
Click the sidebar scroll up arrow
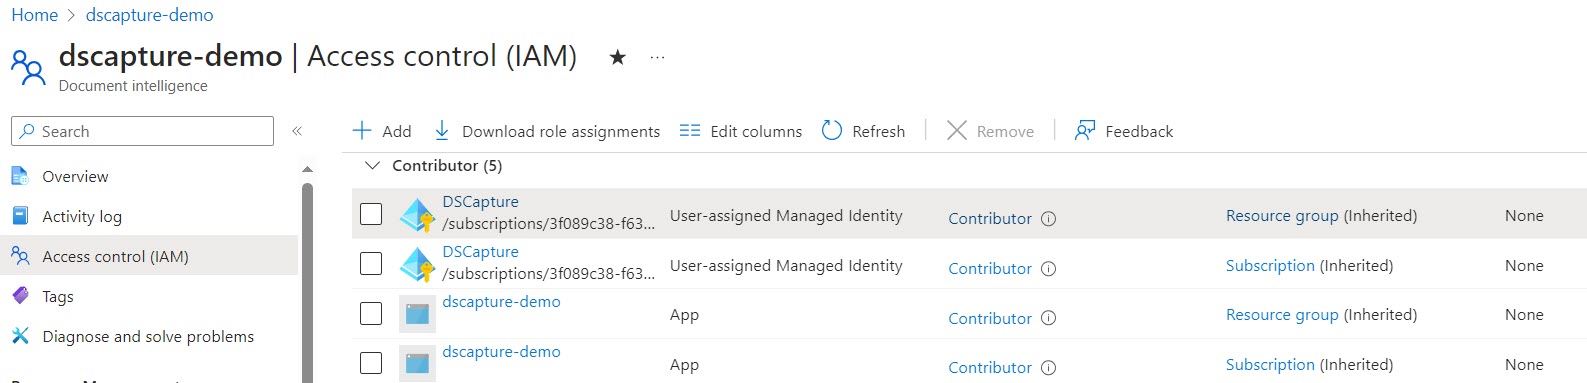[x=307, y=169]
